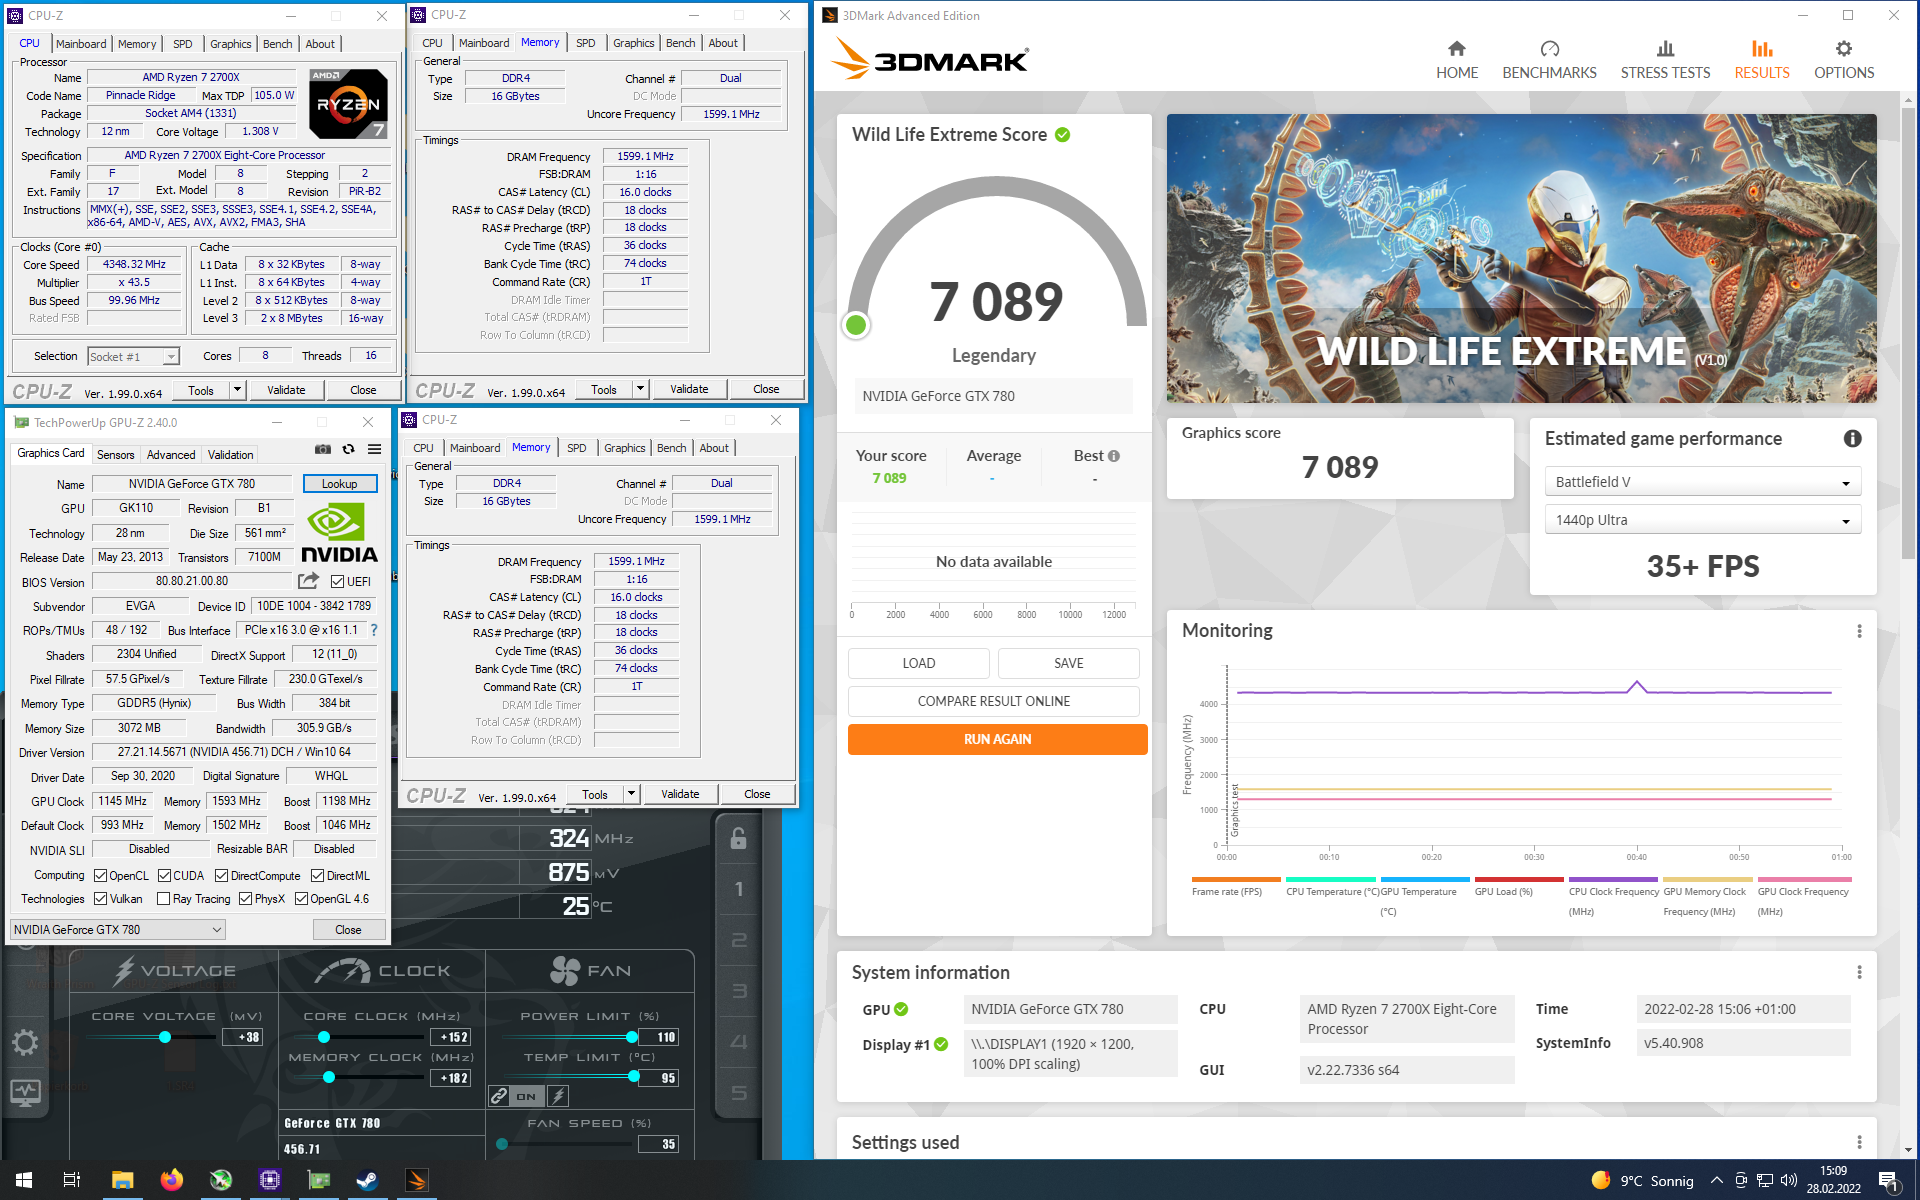Go to STRESS TESTS in 3DMark

1665,60
